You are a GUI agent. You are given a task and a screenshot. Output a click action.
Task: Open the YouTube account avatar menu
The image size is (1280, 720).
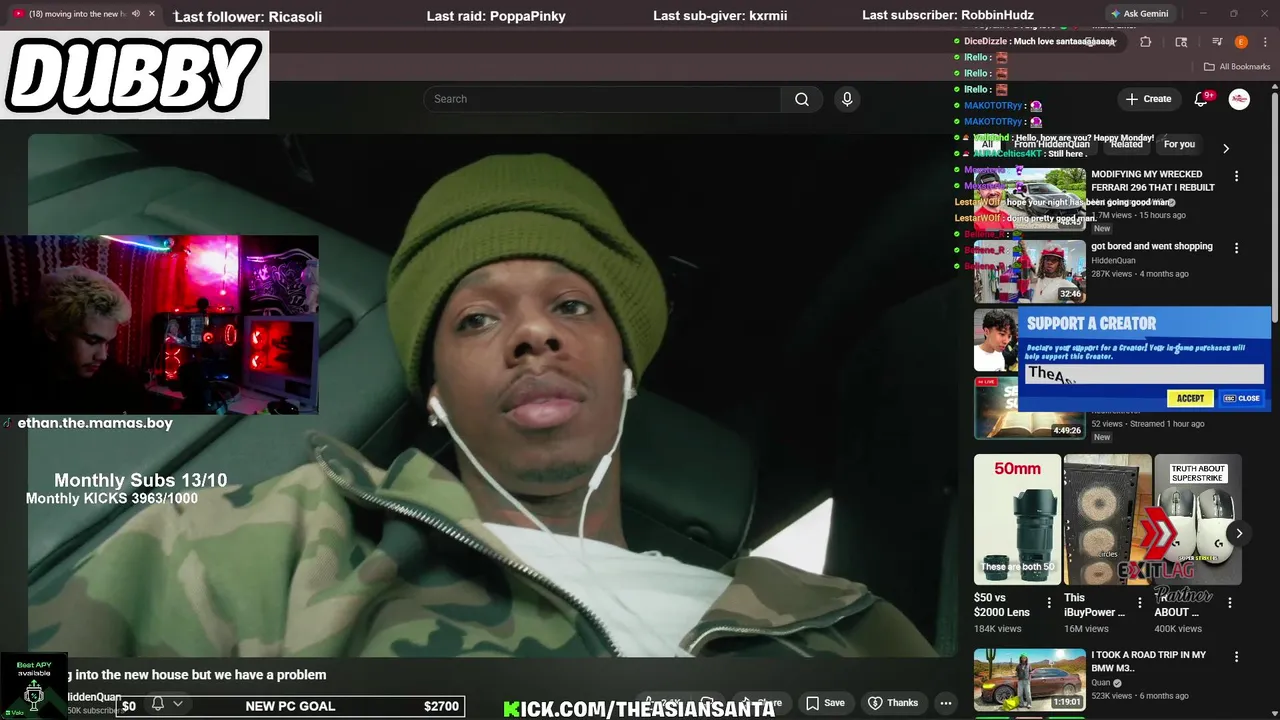1239,99
